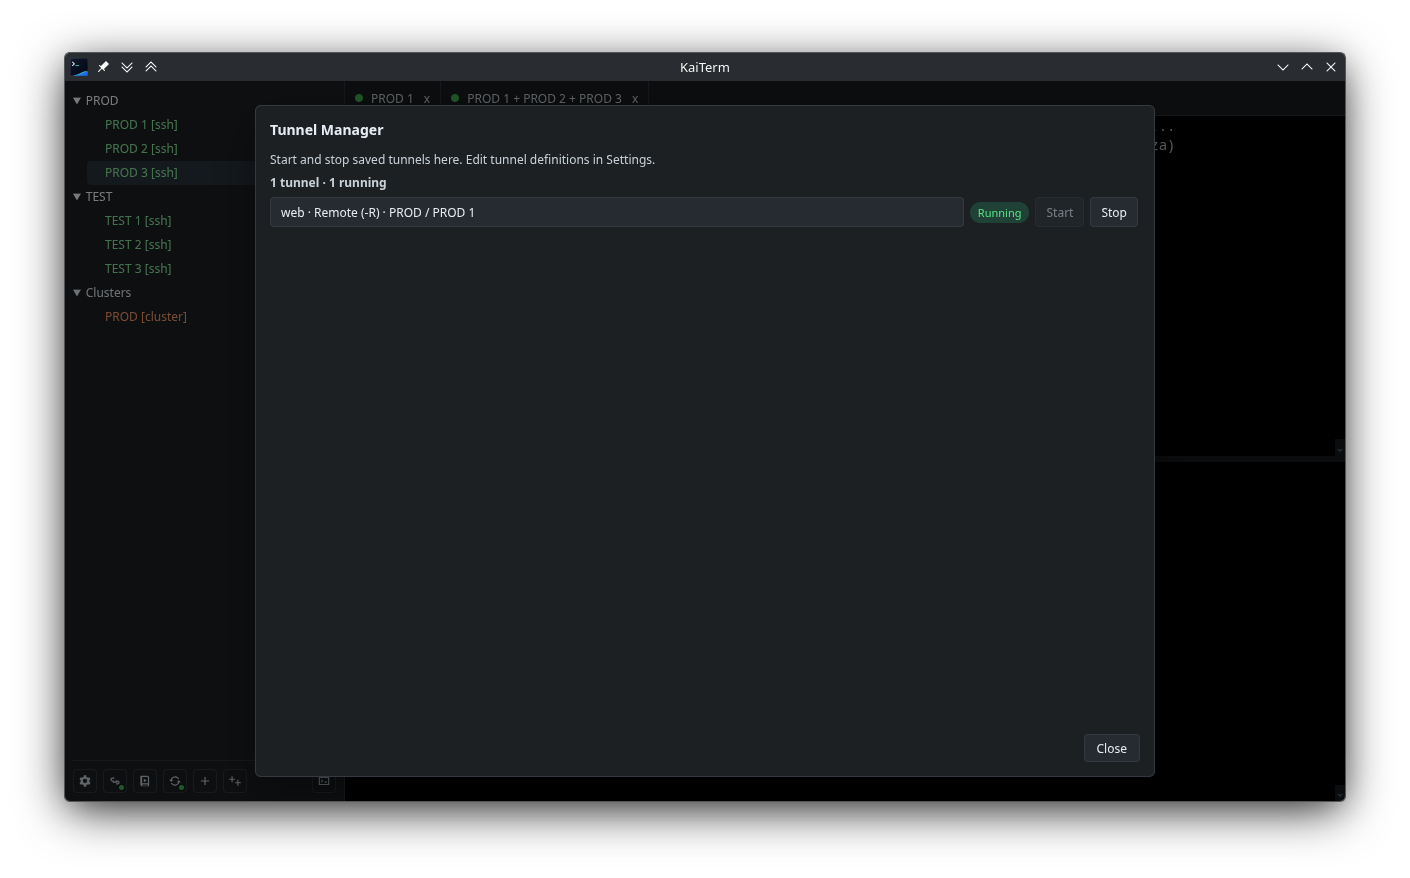This screenshot has height=878, width=1410.
Task: Open settings via gear icon
Action: coord(85,781)
